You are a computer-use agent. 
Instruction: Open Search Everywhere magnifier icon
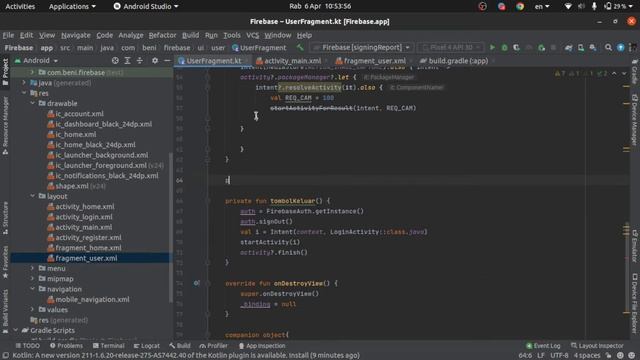pos(608,48)
